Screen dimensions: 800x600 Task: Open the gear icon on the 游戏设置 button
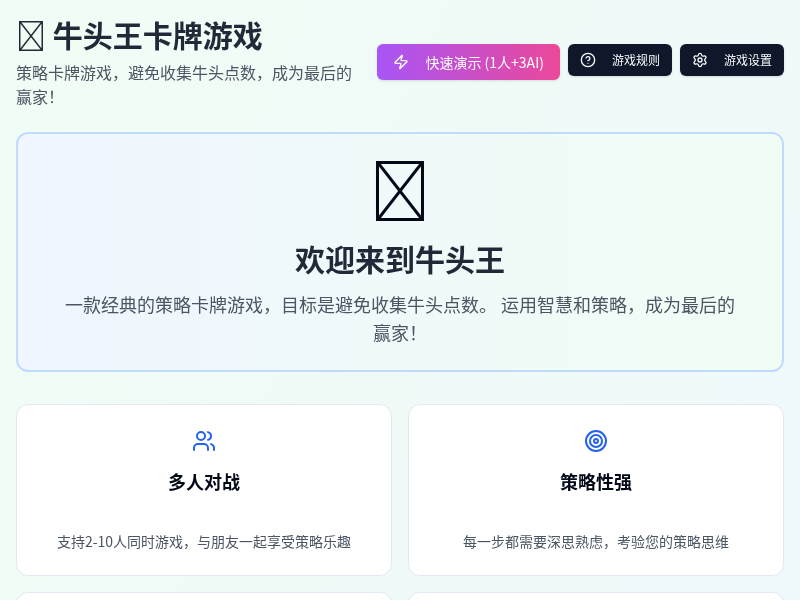(700, 60)
